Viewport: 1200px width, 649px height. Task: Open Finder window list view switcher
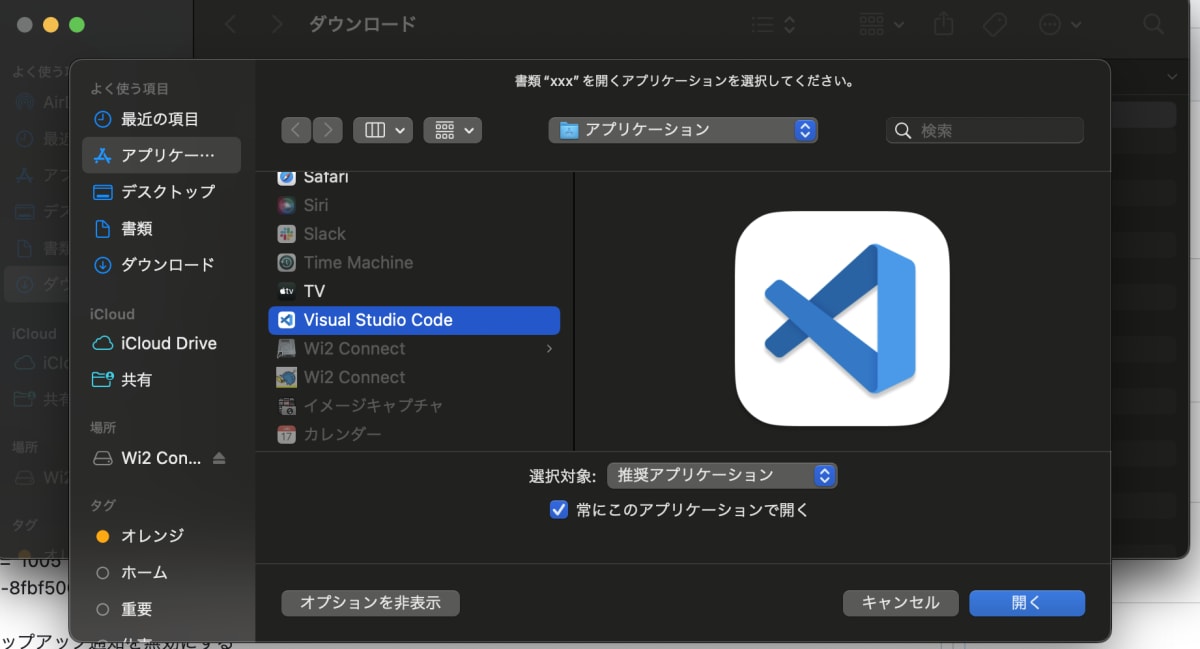coord(773,24)
